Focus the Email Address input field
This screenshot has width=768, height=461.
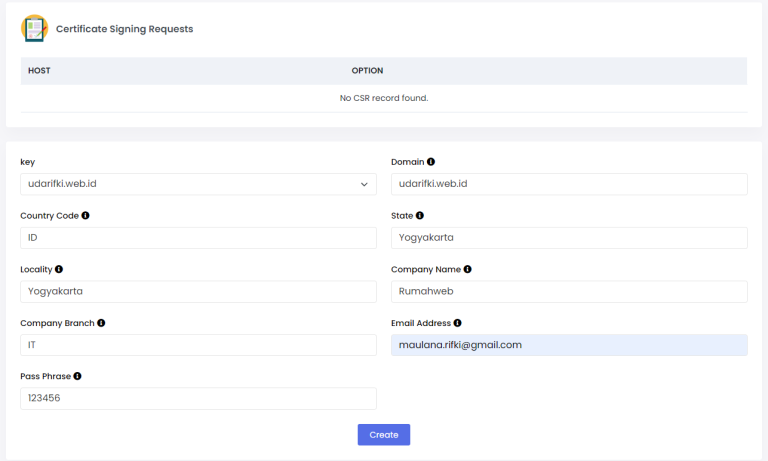569,345
